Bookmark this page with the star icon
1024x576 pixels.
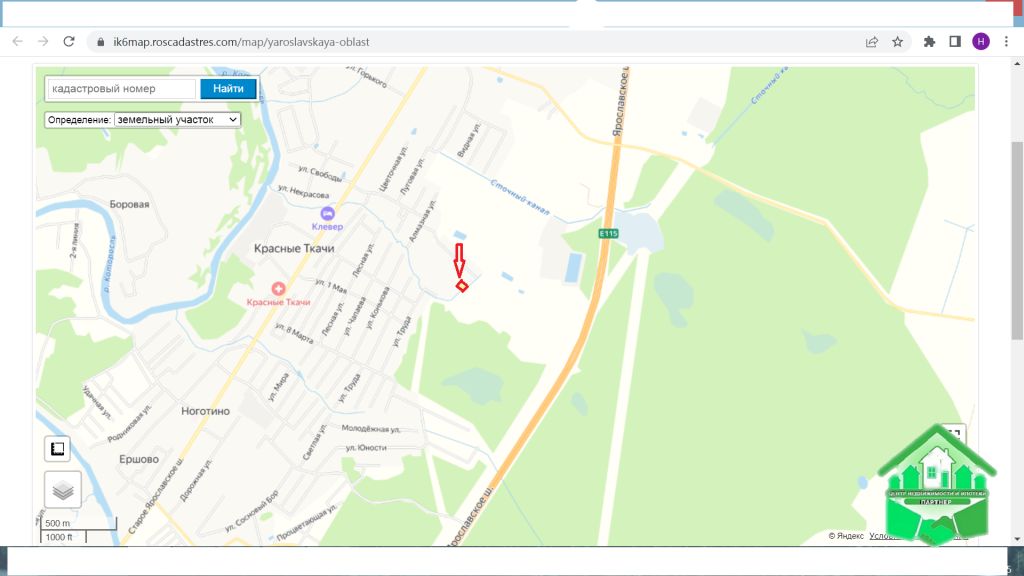898,41
